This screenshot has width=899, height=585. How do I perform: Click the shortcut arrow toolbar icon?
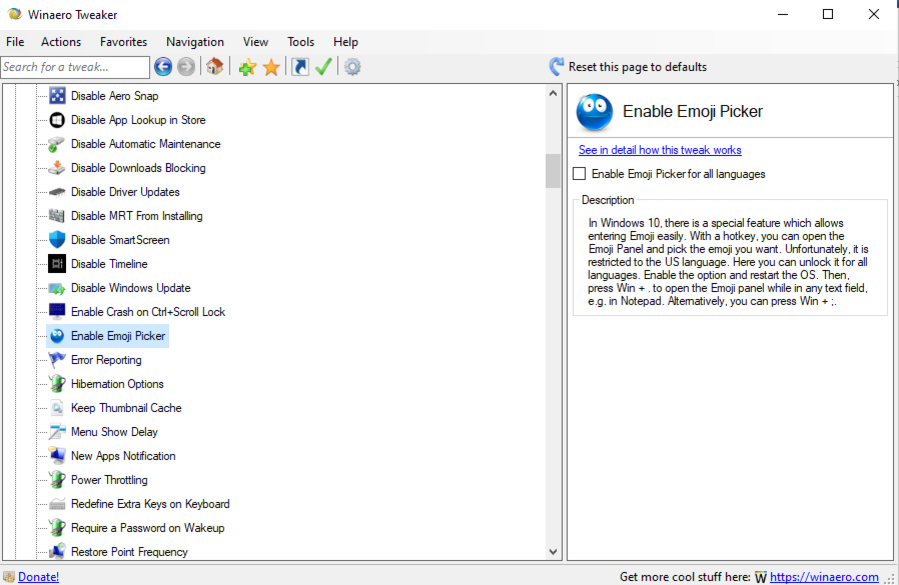point(300,67)
